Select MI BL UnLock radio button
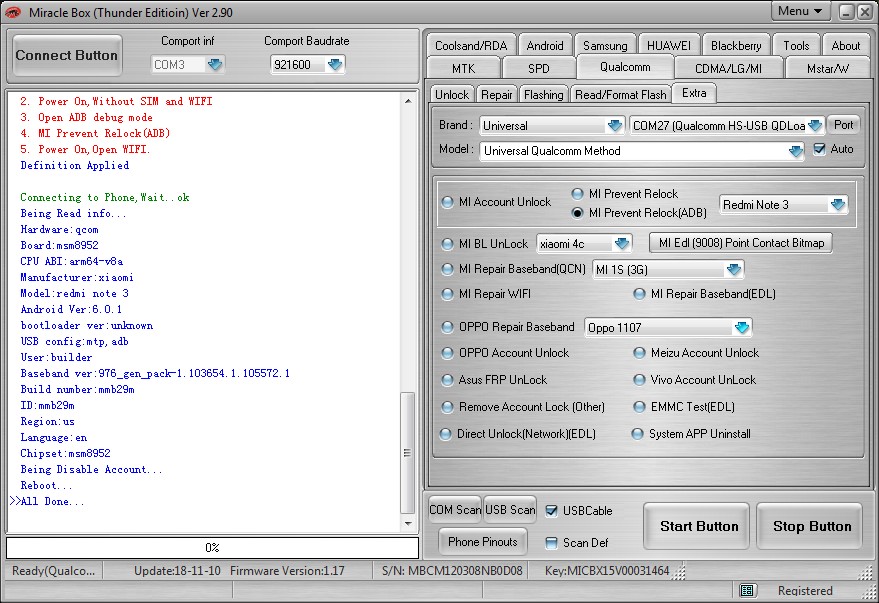 point(447,244)
